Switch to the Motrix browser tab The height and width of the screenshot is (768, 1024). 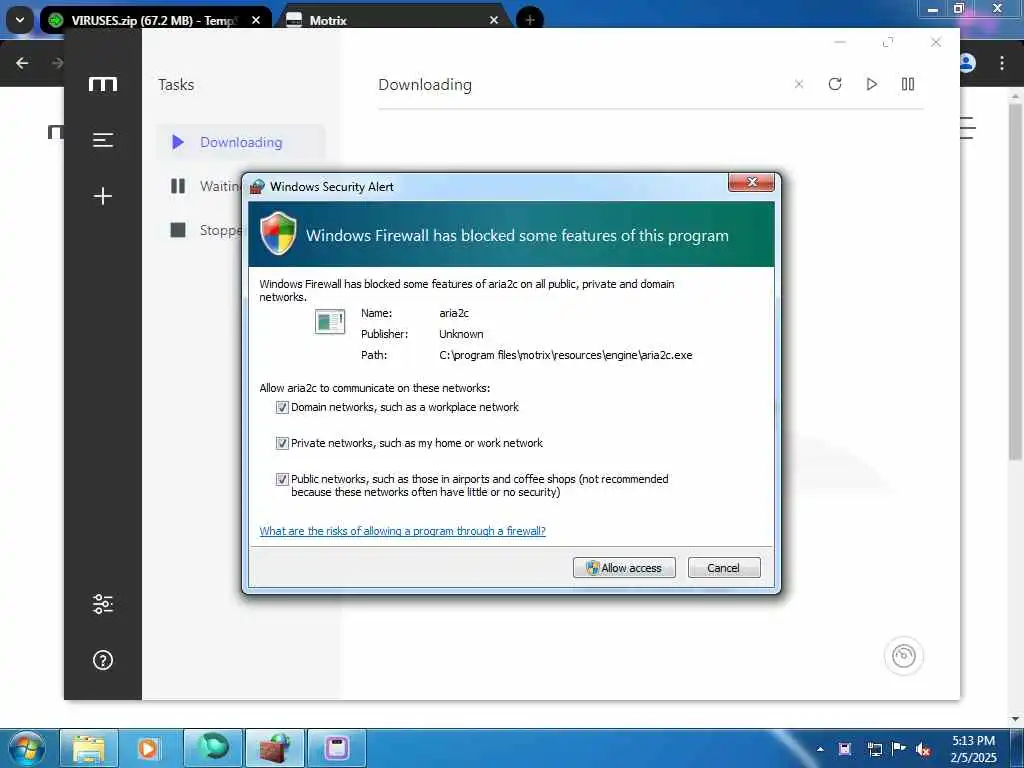coord(392,20)
